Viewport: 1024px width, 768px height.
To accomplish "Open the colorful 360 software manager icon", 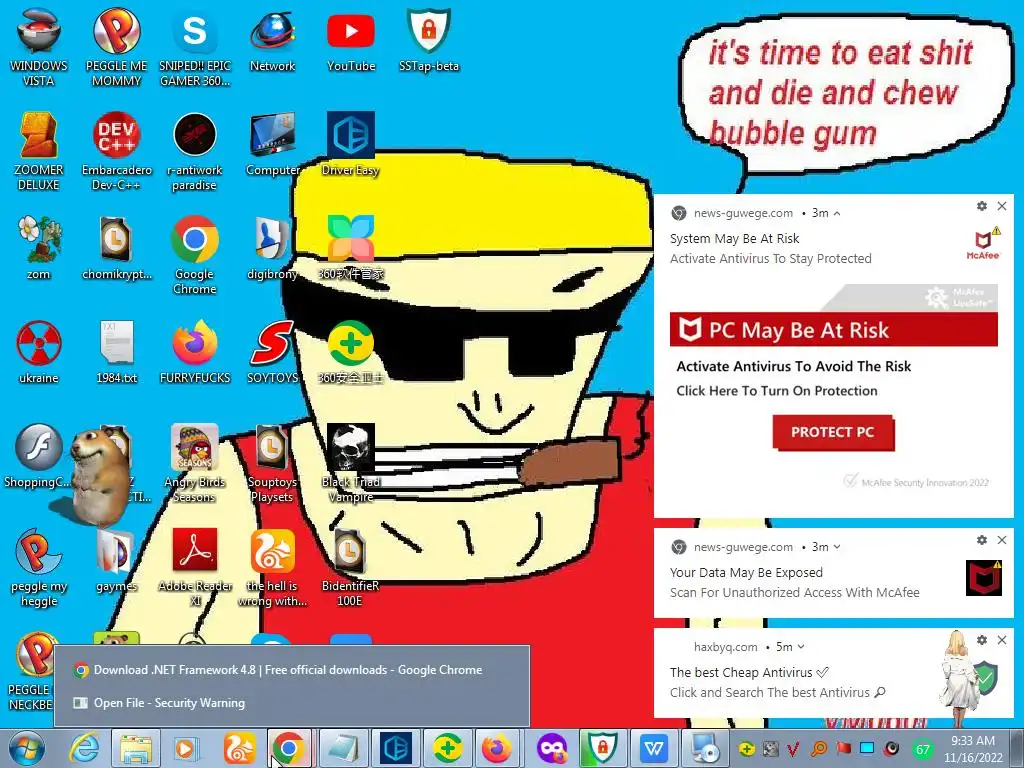I will 351,248.
